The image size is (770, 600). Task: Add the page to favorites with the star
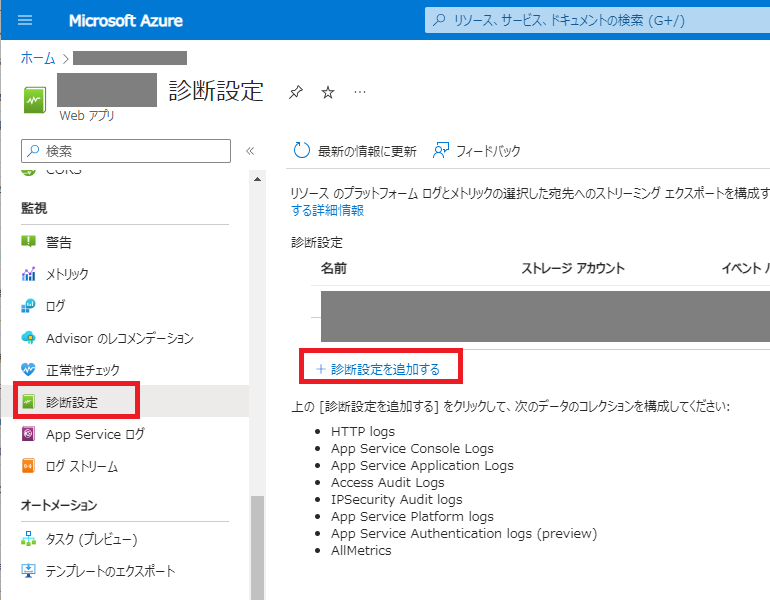[x=328, y=92]
